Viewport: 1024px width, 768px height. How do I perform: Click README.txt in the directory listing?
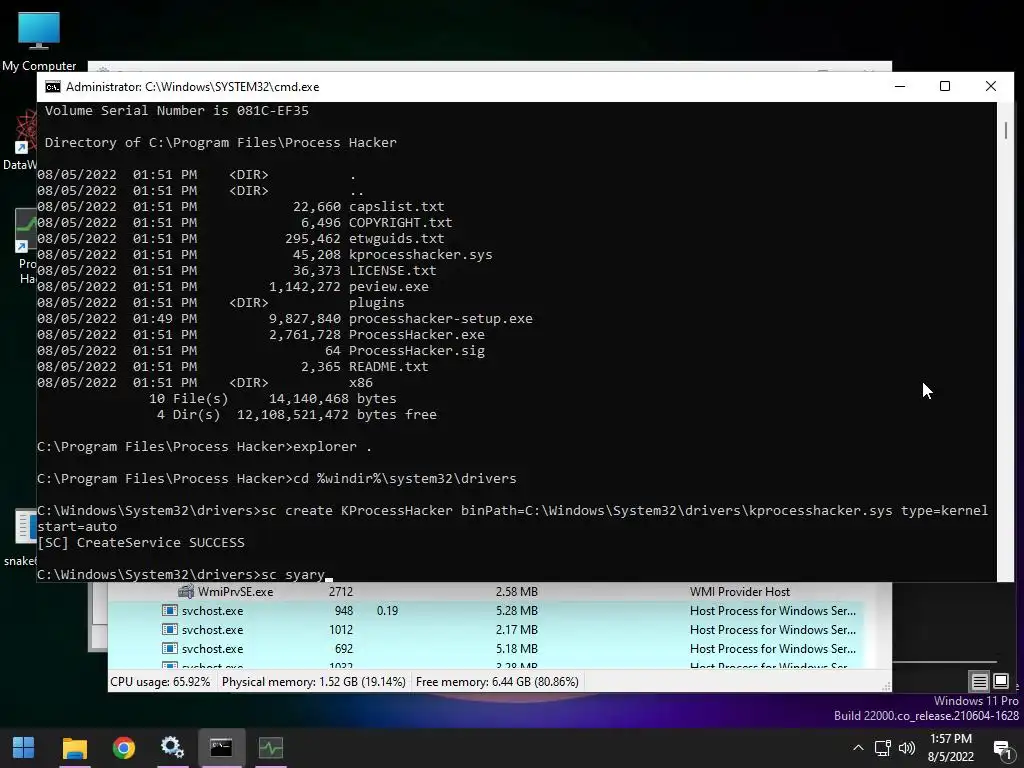click(389, 366)
